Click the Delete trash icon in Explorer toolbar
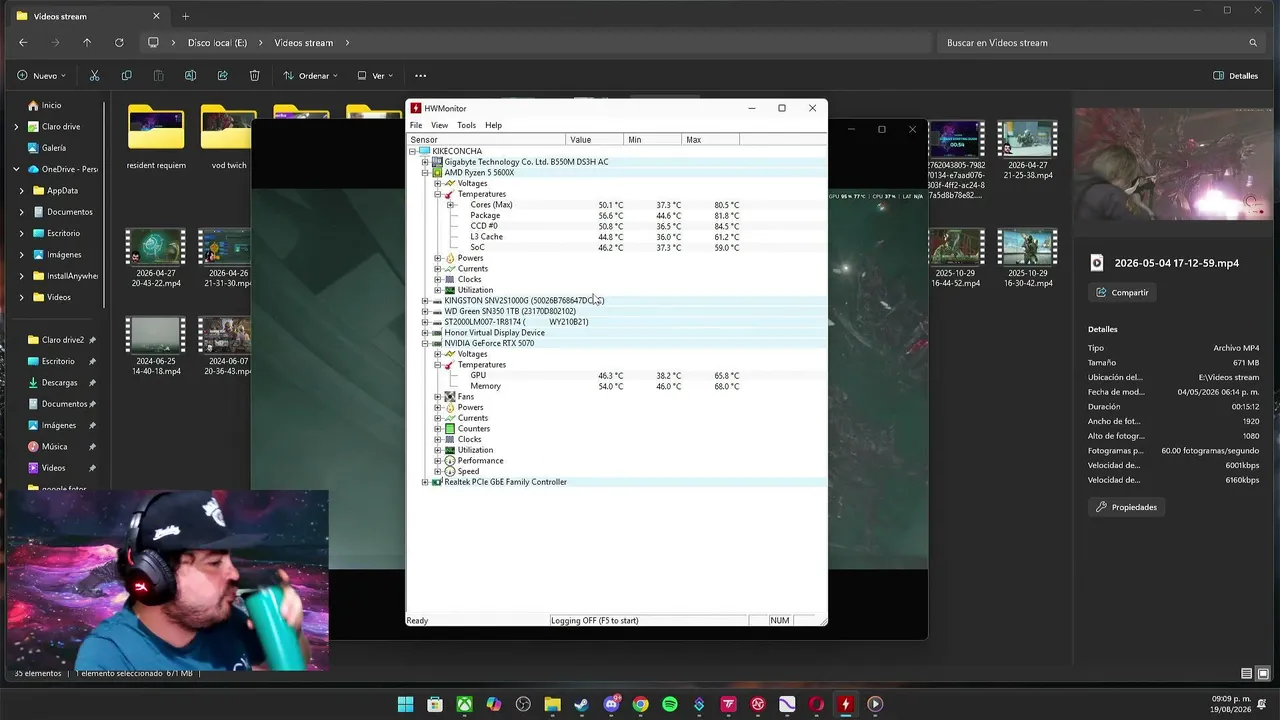The width and height of the screenshot is (1280, 720). [254, 76]
